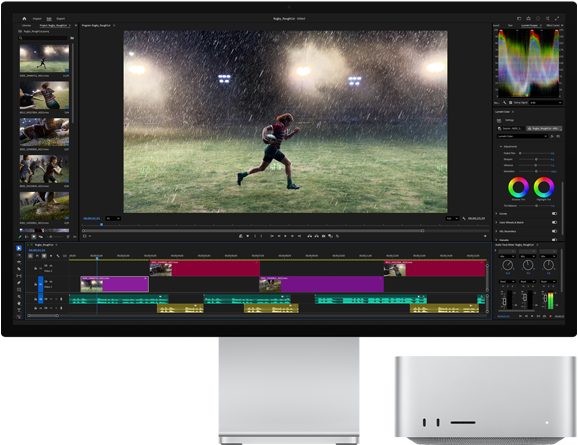The height and width of the screenshot is (445, 578).
Task: Click the audio mixer record button
Action: [551, 316]
